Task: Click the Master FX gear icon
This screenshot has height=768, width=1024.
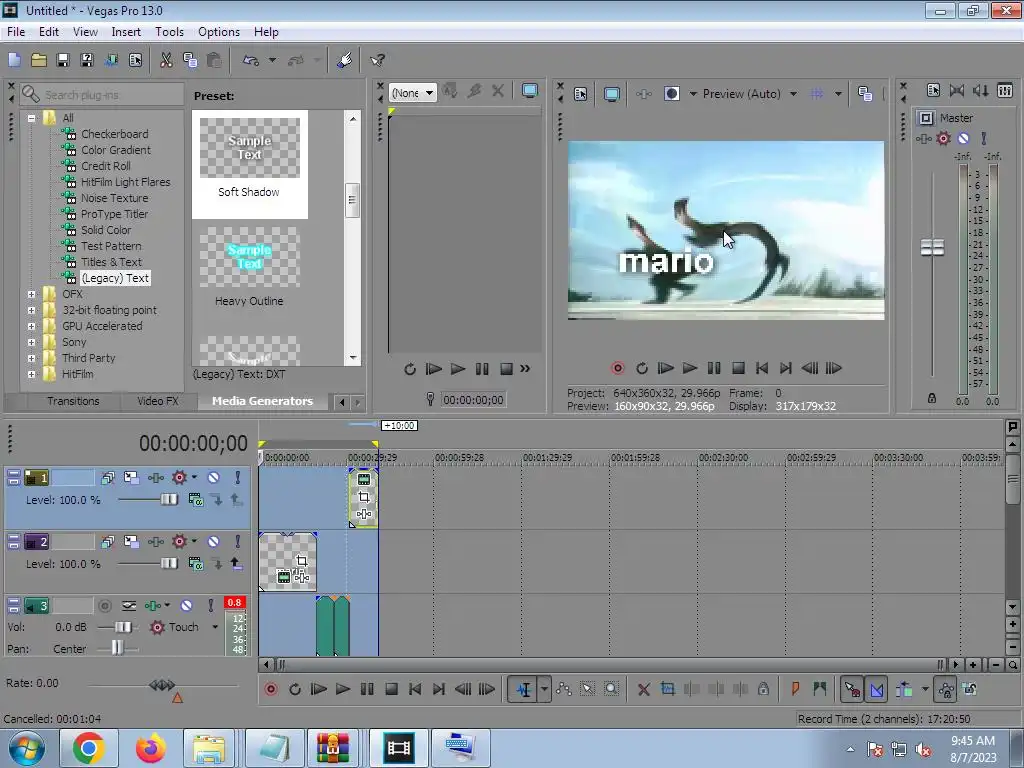Action: pos(943,138)
